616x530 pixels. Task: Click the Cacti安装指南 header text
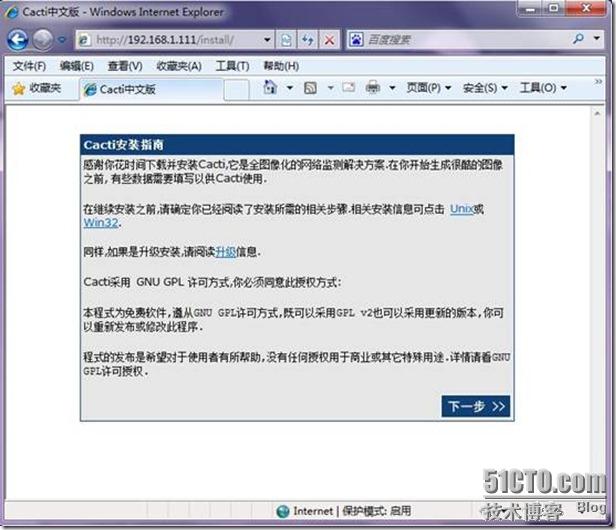coord(123,145)
